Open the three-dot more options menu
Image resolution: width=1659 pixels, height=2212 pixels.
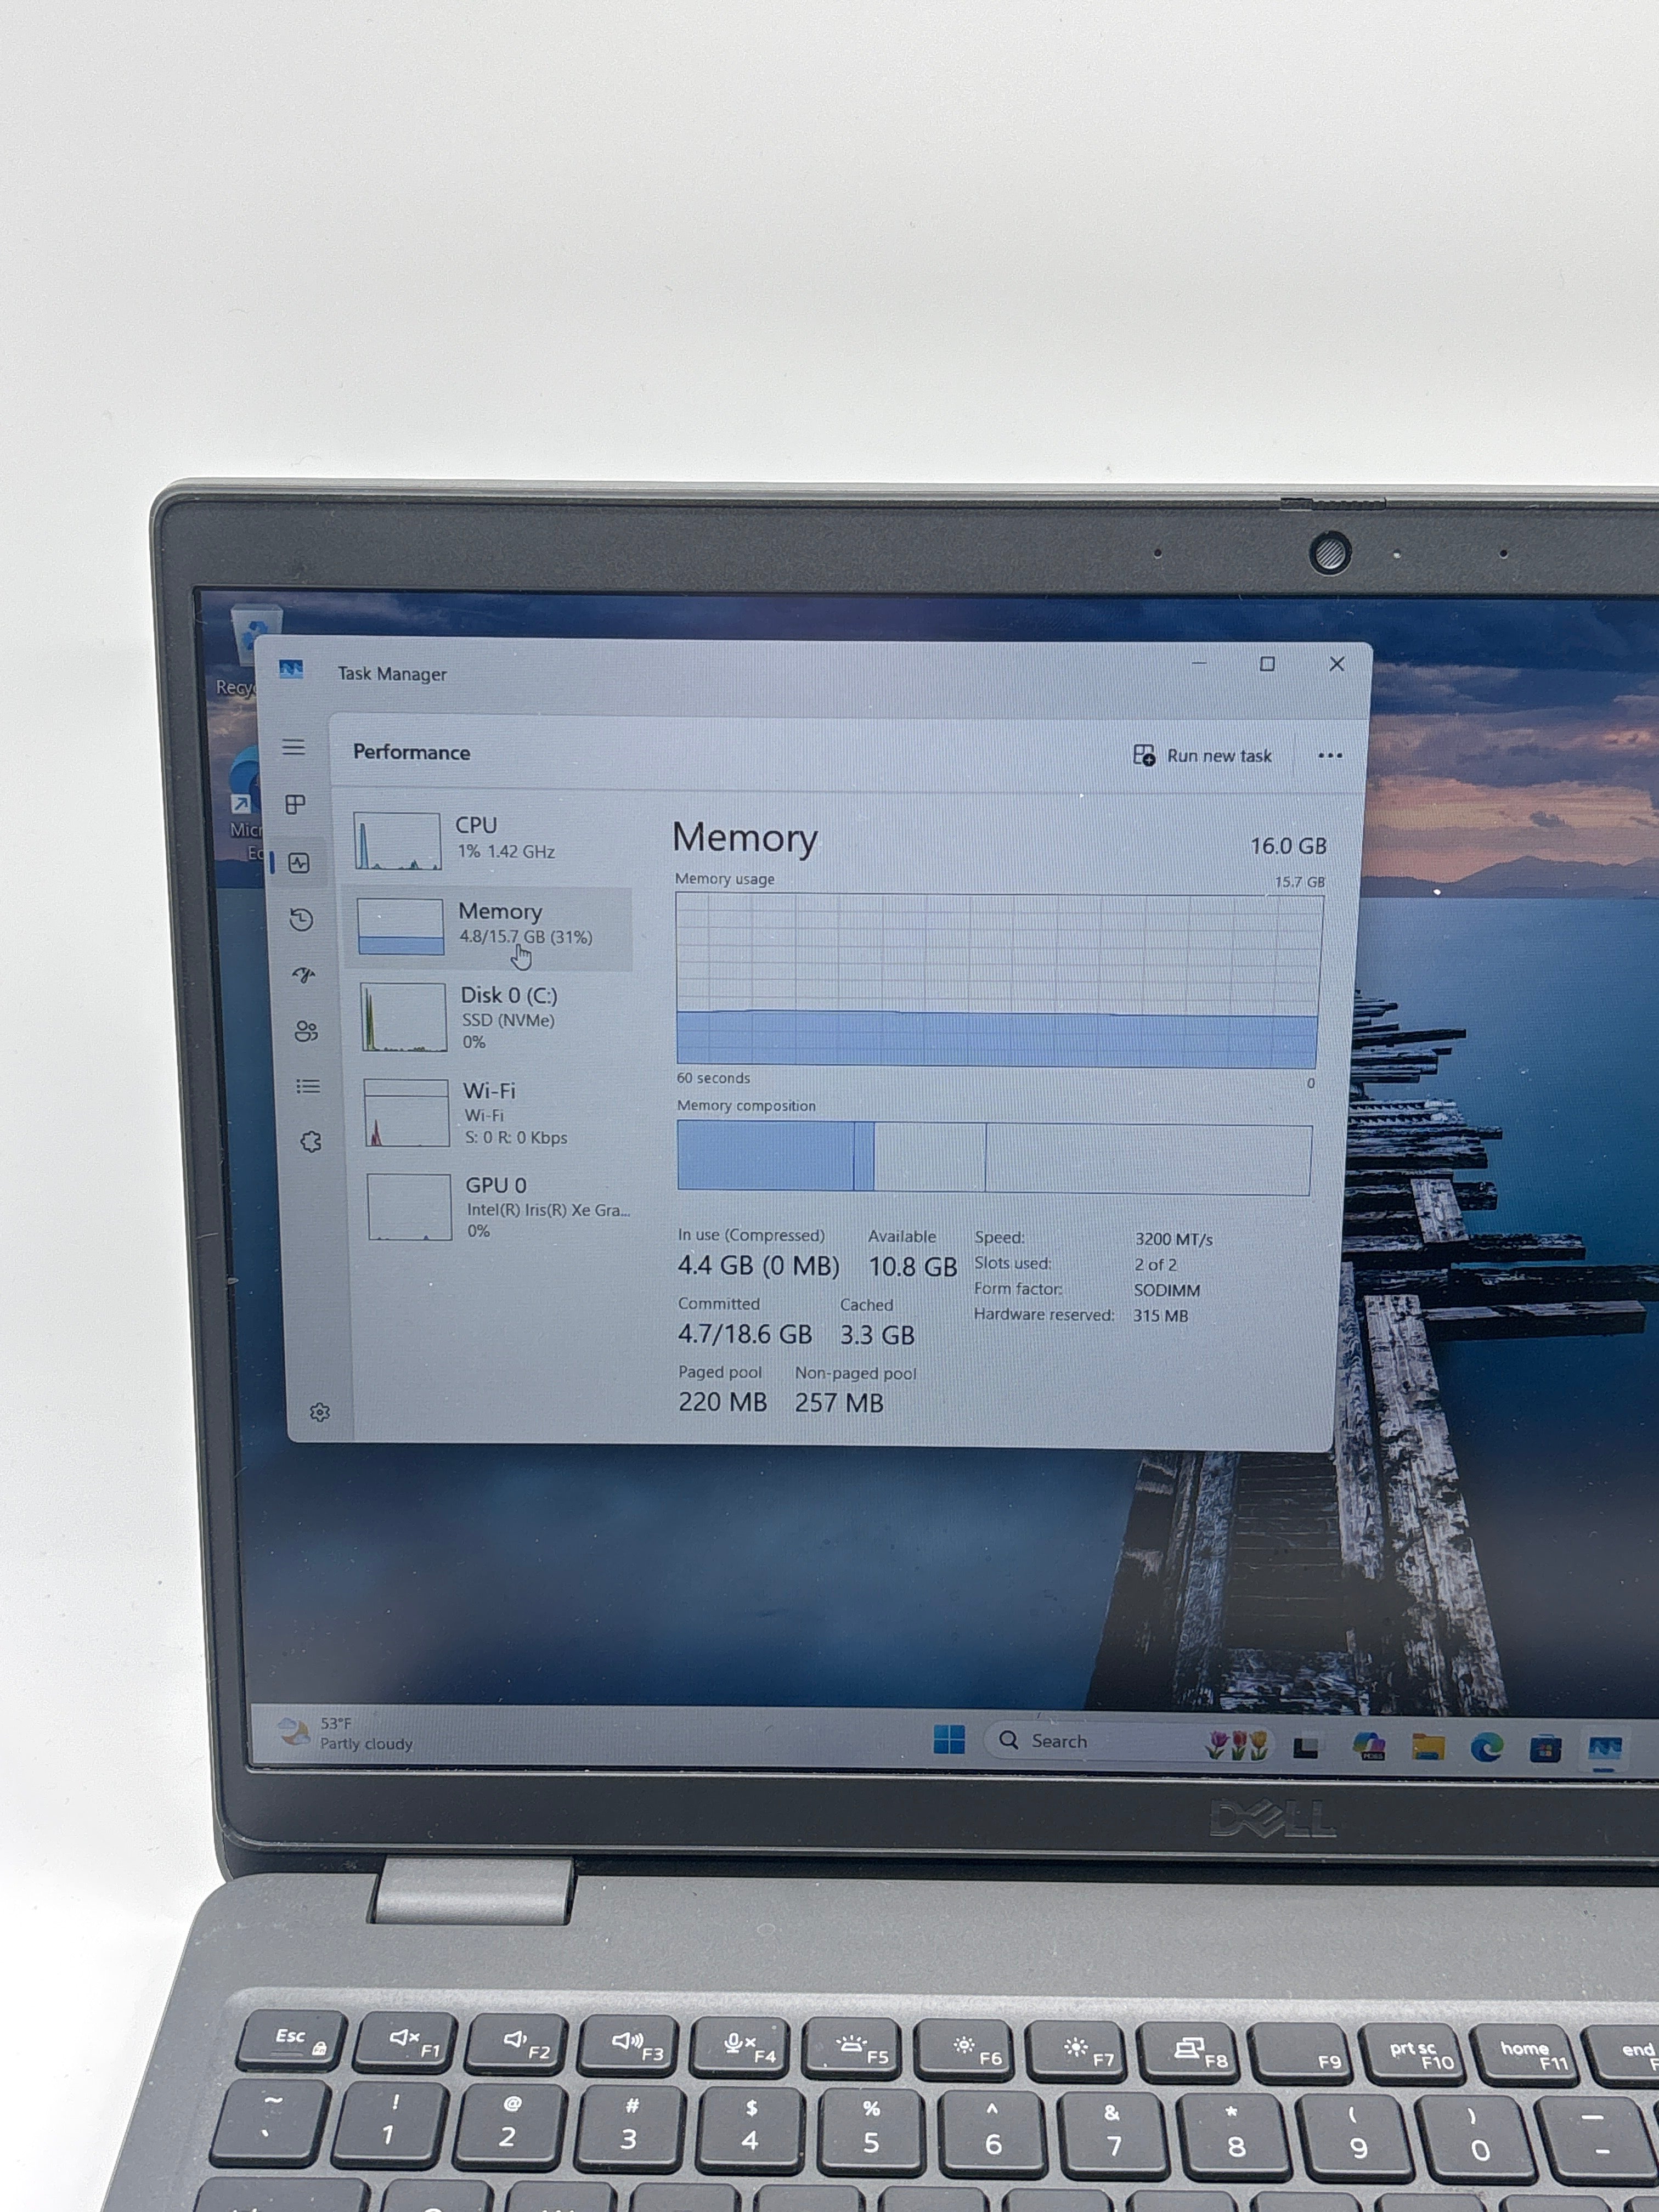1330,756
